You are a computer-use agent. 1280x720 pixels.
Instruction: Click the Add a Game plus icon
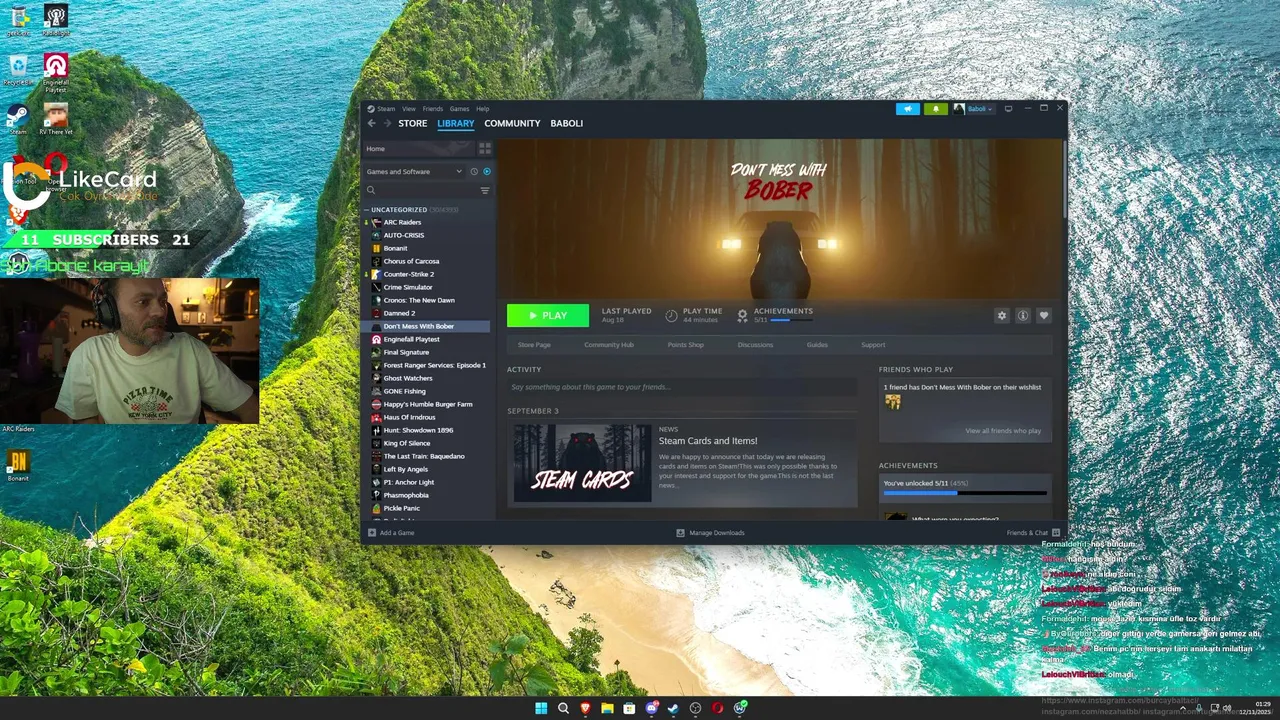point(372,533)
